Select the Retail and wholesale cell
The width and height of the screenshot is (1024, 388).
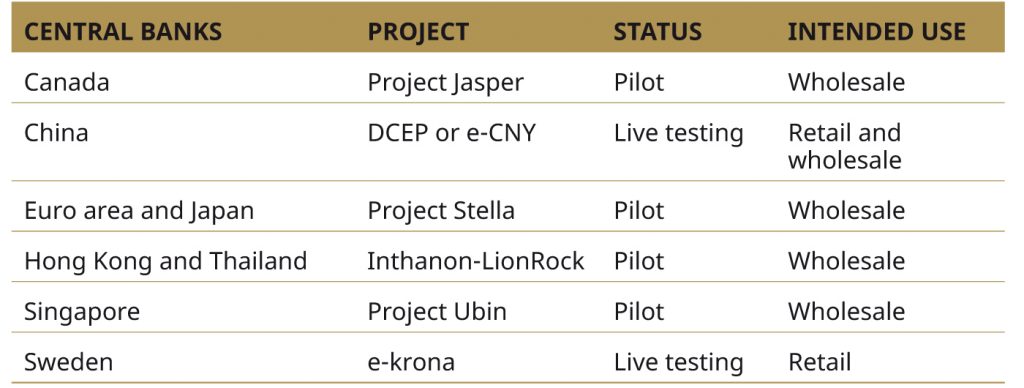pyautogui.click(x=844, y=146)
